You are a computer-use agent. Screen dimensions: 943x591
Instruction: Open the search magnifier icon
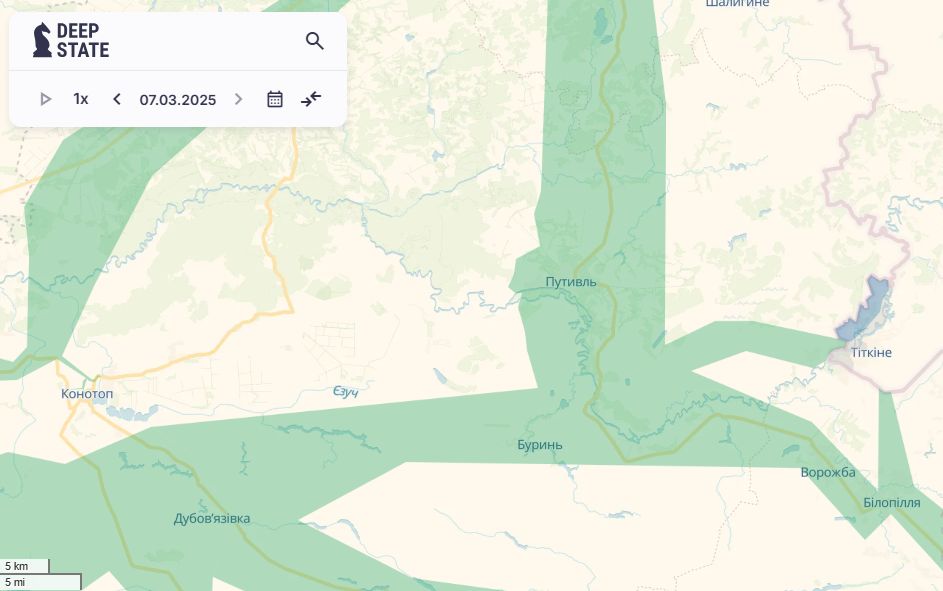click(315, 41)
